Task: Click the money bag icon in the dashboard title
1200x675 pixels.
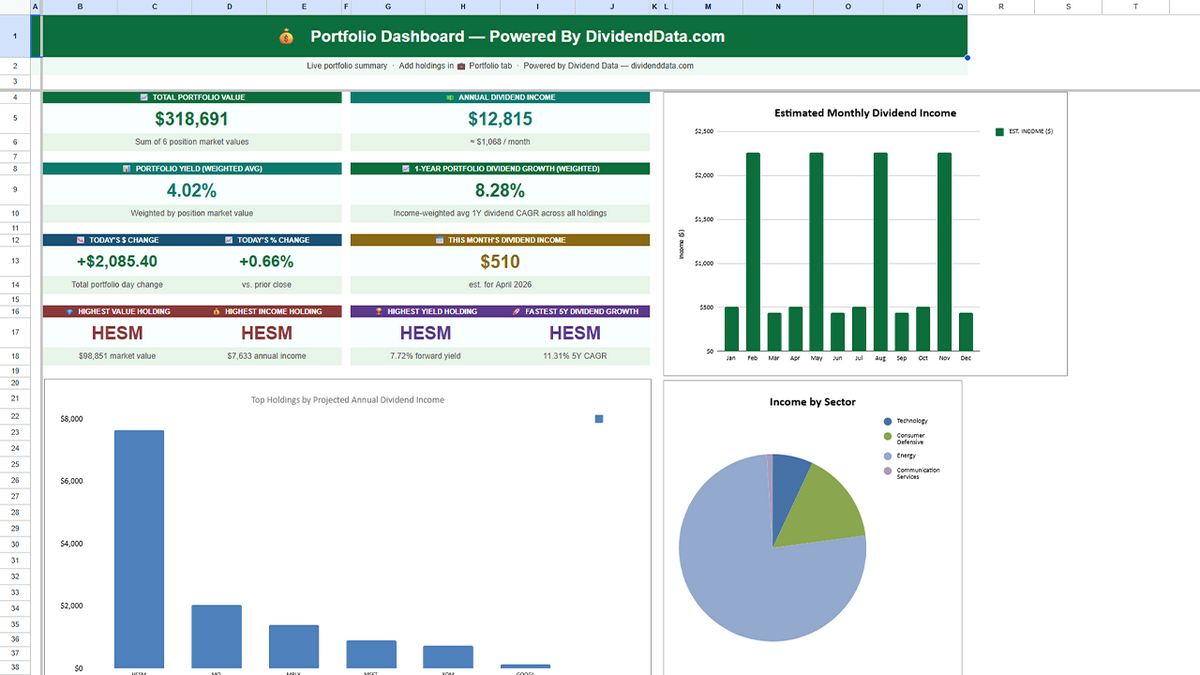Action: point(285,36)
